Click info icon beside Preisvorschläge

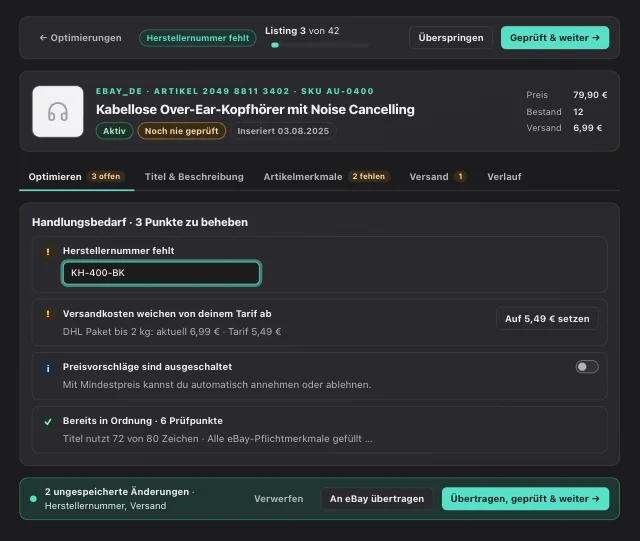click(48, 368)
